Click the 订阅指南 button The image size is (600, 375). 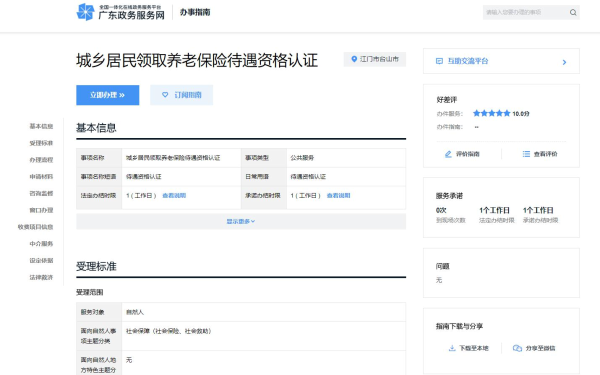coord(181,95)
